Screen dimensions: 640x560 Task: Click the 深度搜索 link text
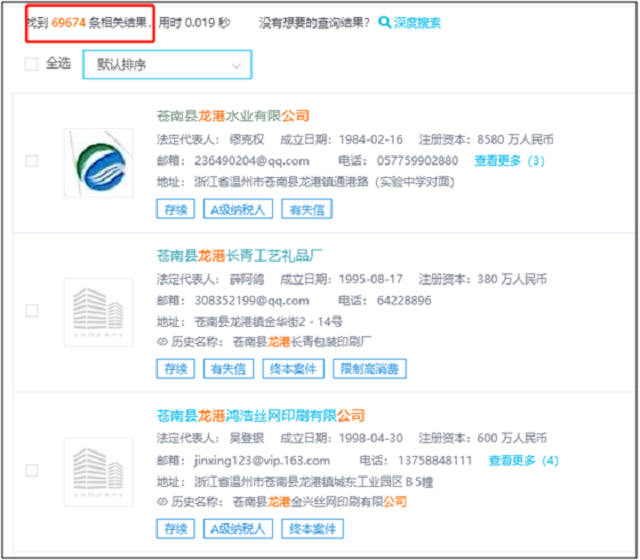[417, 23]
